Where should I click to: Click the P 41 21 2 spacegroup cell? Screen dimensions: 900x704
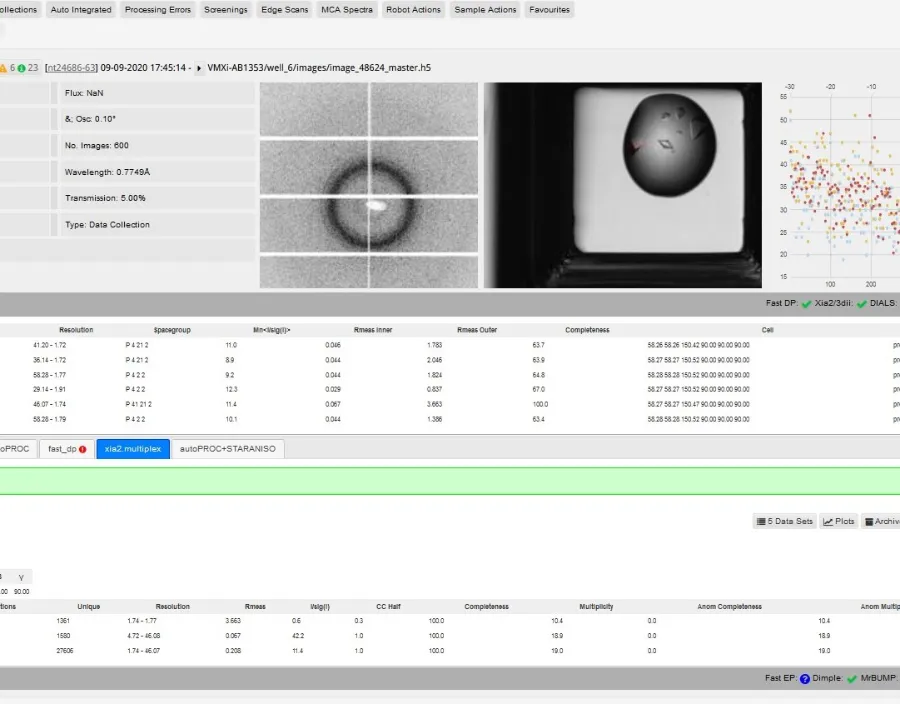point(138,404)
